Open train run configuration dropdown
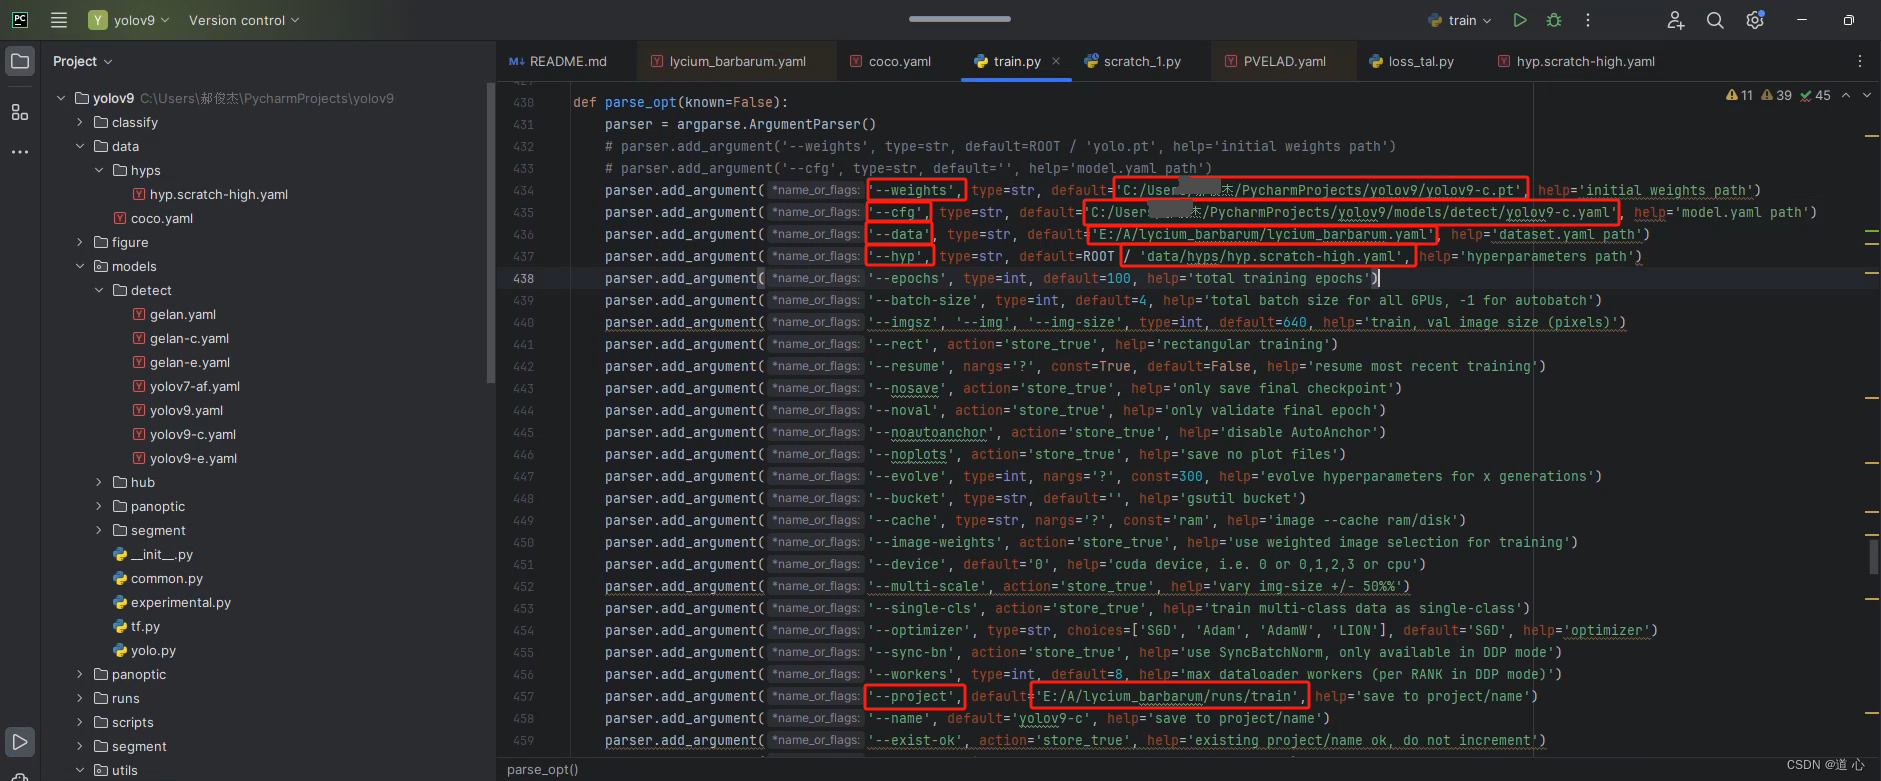1881x781 pixels. pos(1460,20)
